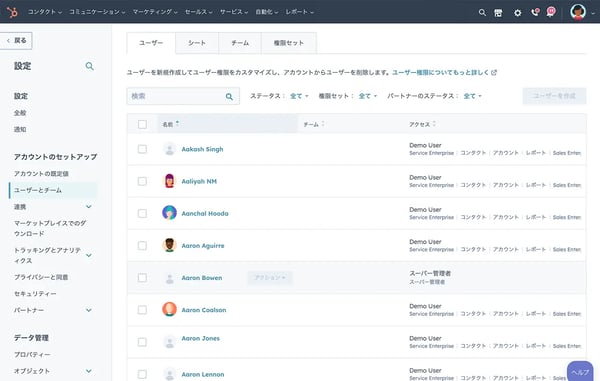Open the コミュニケーション top menu
This screenshot has width=600, height=381.
click(x=97, y=12)
